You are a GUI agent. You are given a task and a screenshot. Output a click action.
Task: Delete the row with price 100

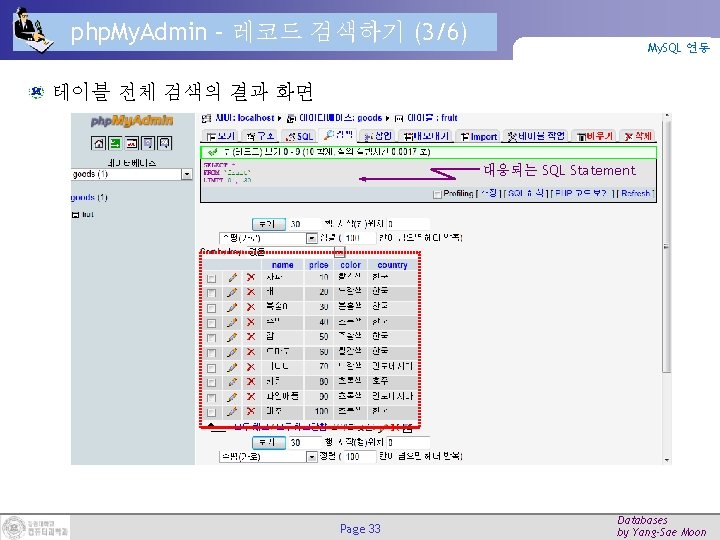pyautogui.click(x=250, y=411)
